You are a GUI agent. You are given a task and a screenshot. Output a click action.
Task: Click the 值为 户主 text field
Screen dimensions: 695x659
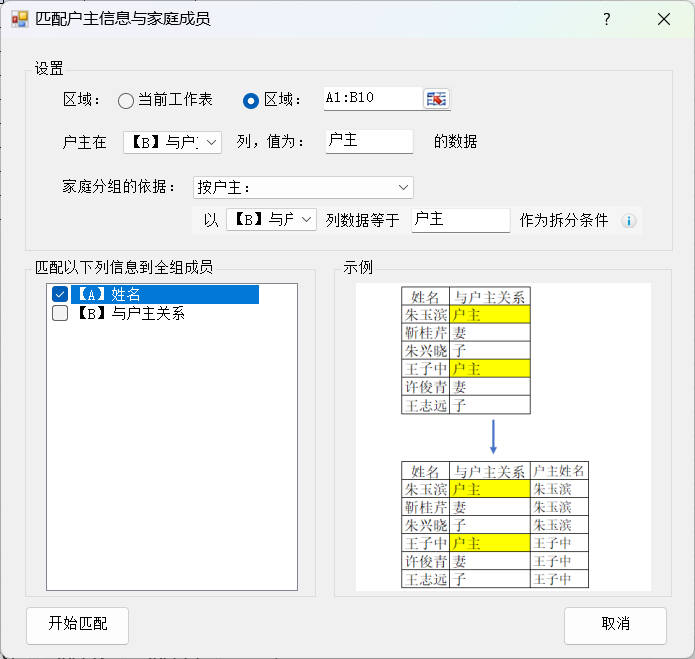click(369, 141)
